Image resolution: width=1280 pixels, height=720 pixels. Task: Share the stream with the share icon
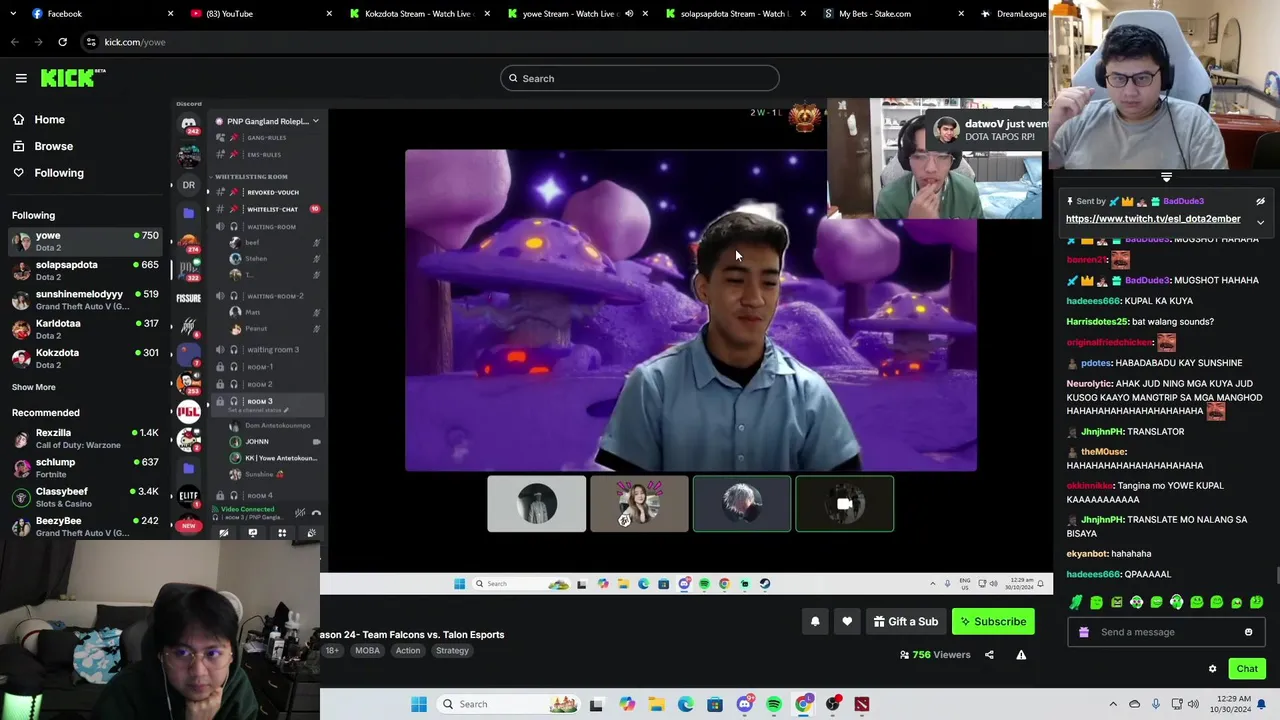989,655
